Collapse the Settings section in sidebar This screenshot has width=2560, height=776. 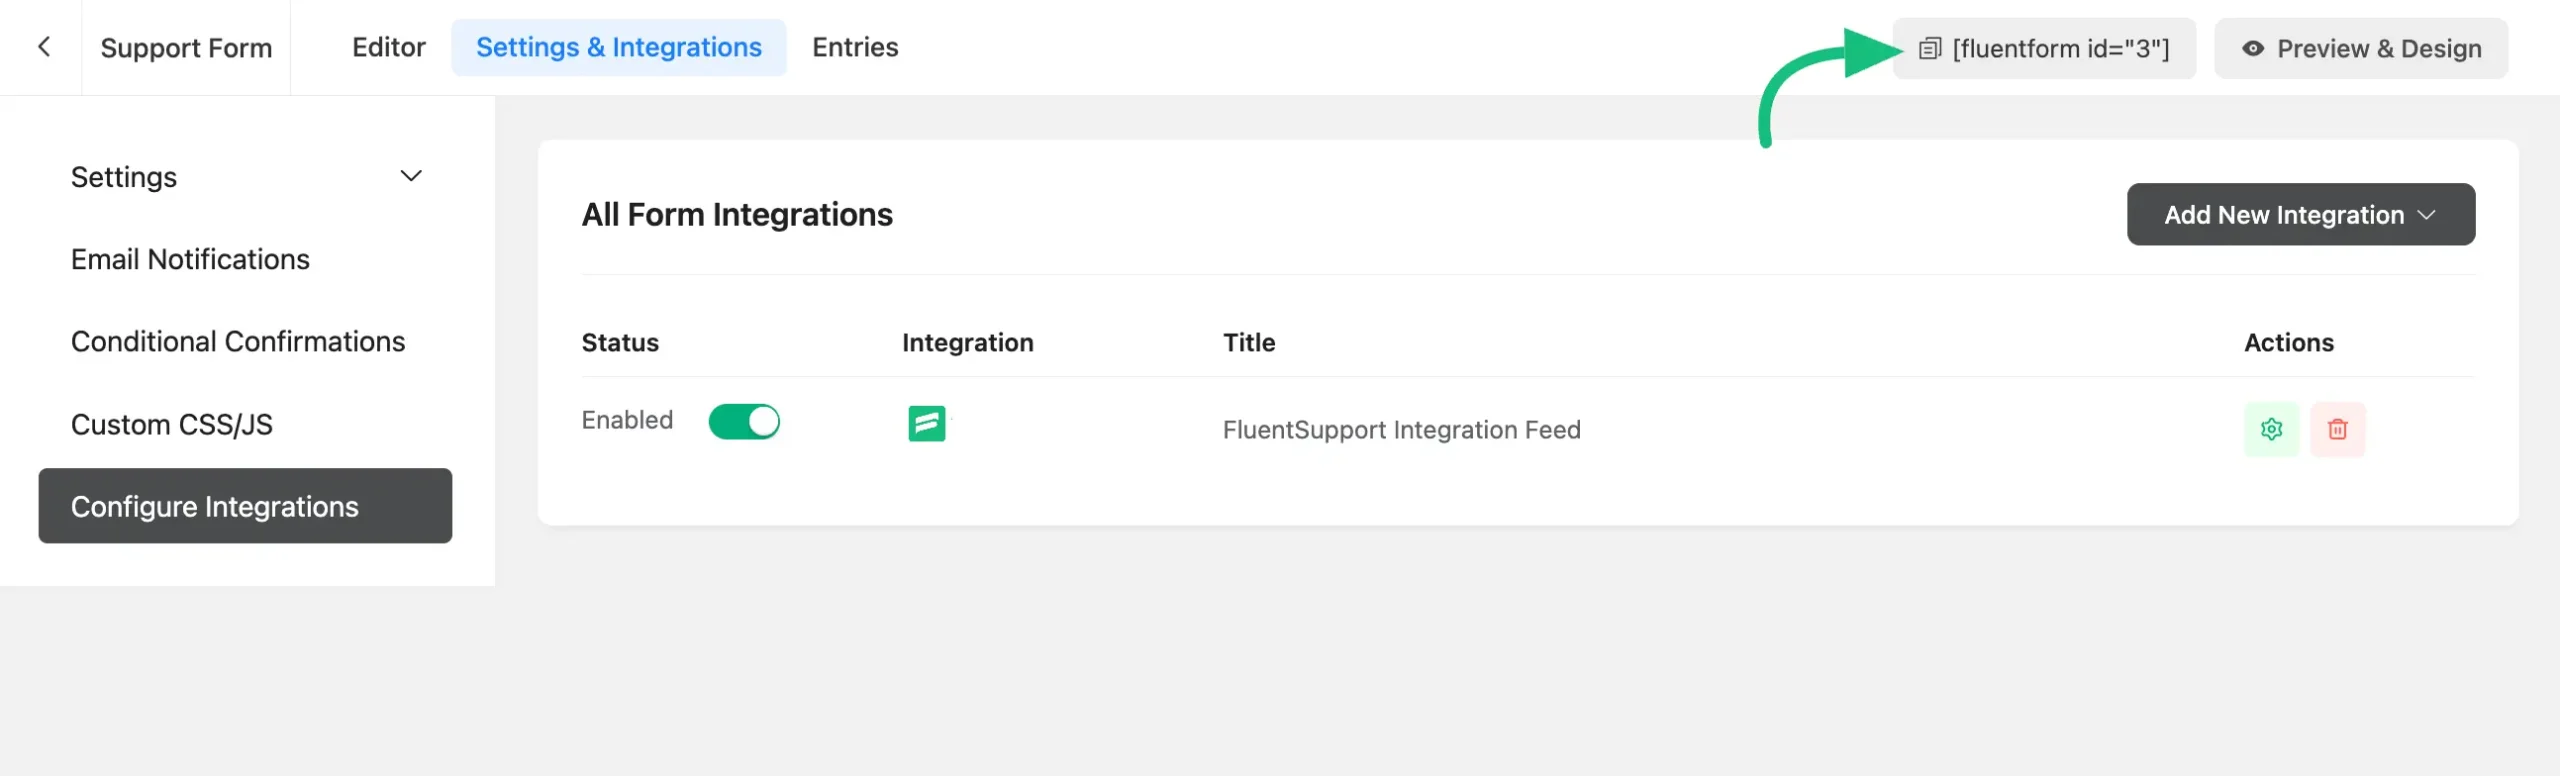pos(410,176)
